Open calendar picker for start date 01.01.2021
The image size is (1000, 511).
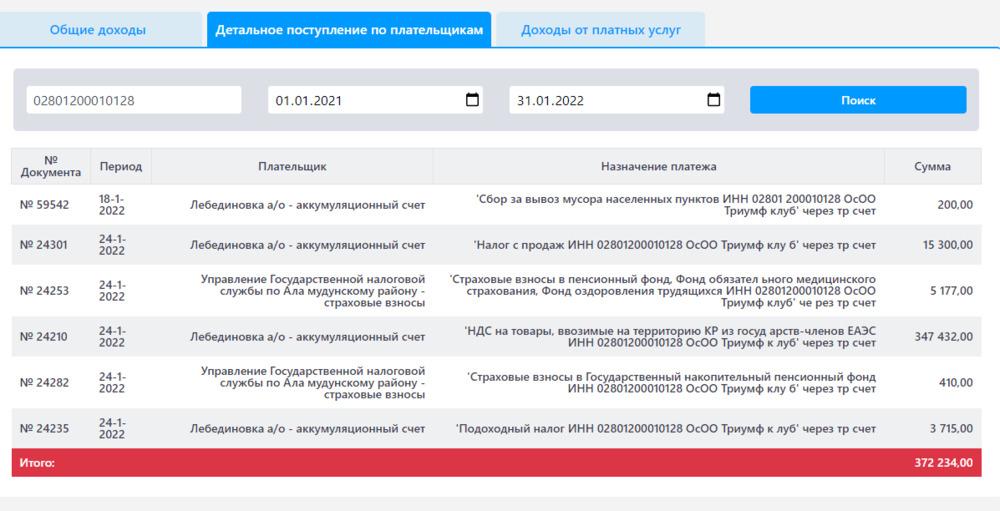point(472,100)
